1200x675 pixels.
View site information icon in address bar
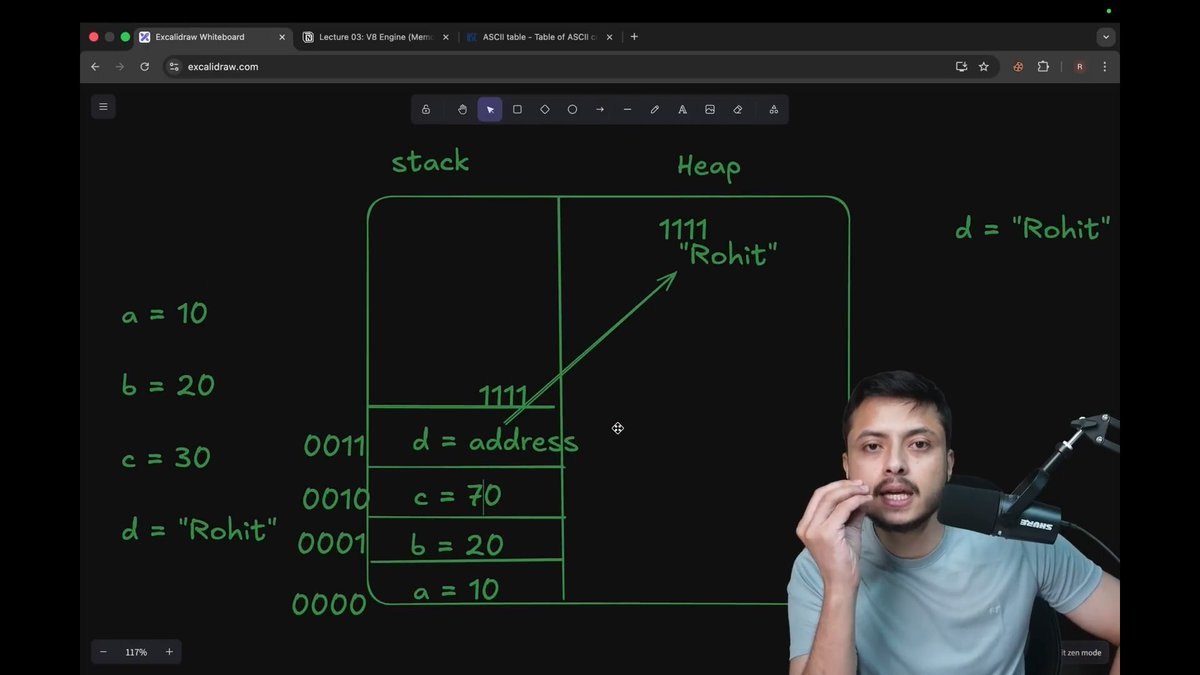tap(174, 67)
